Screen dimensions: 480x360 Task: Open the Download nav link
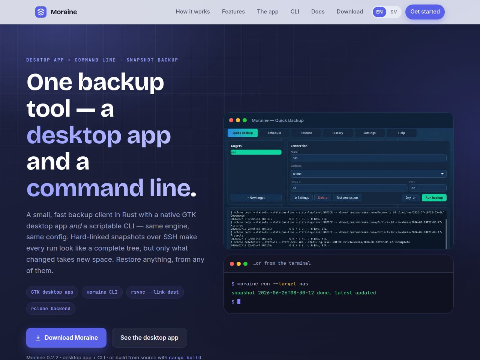click(350, 12)
